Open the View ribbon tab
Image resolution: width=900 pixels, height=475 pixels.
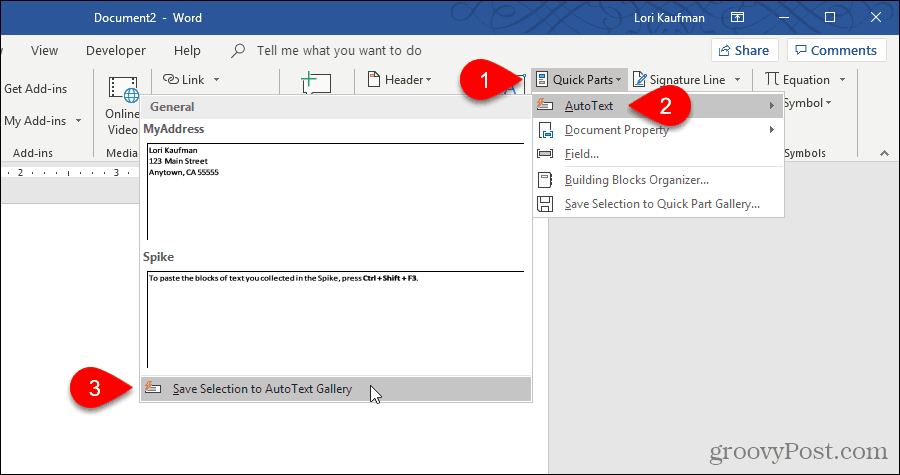[44, 50]
